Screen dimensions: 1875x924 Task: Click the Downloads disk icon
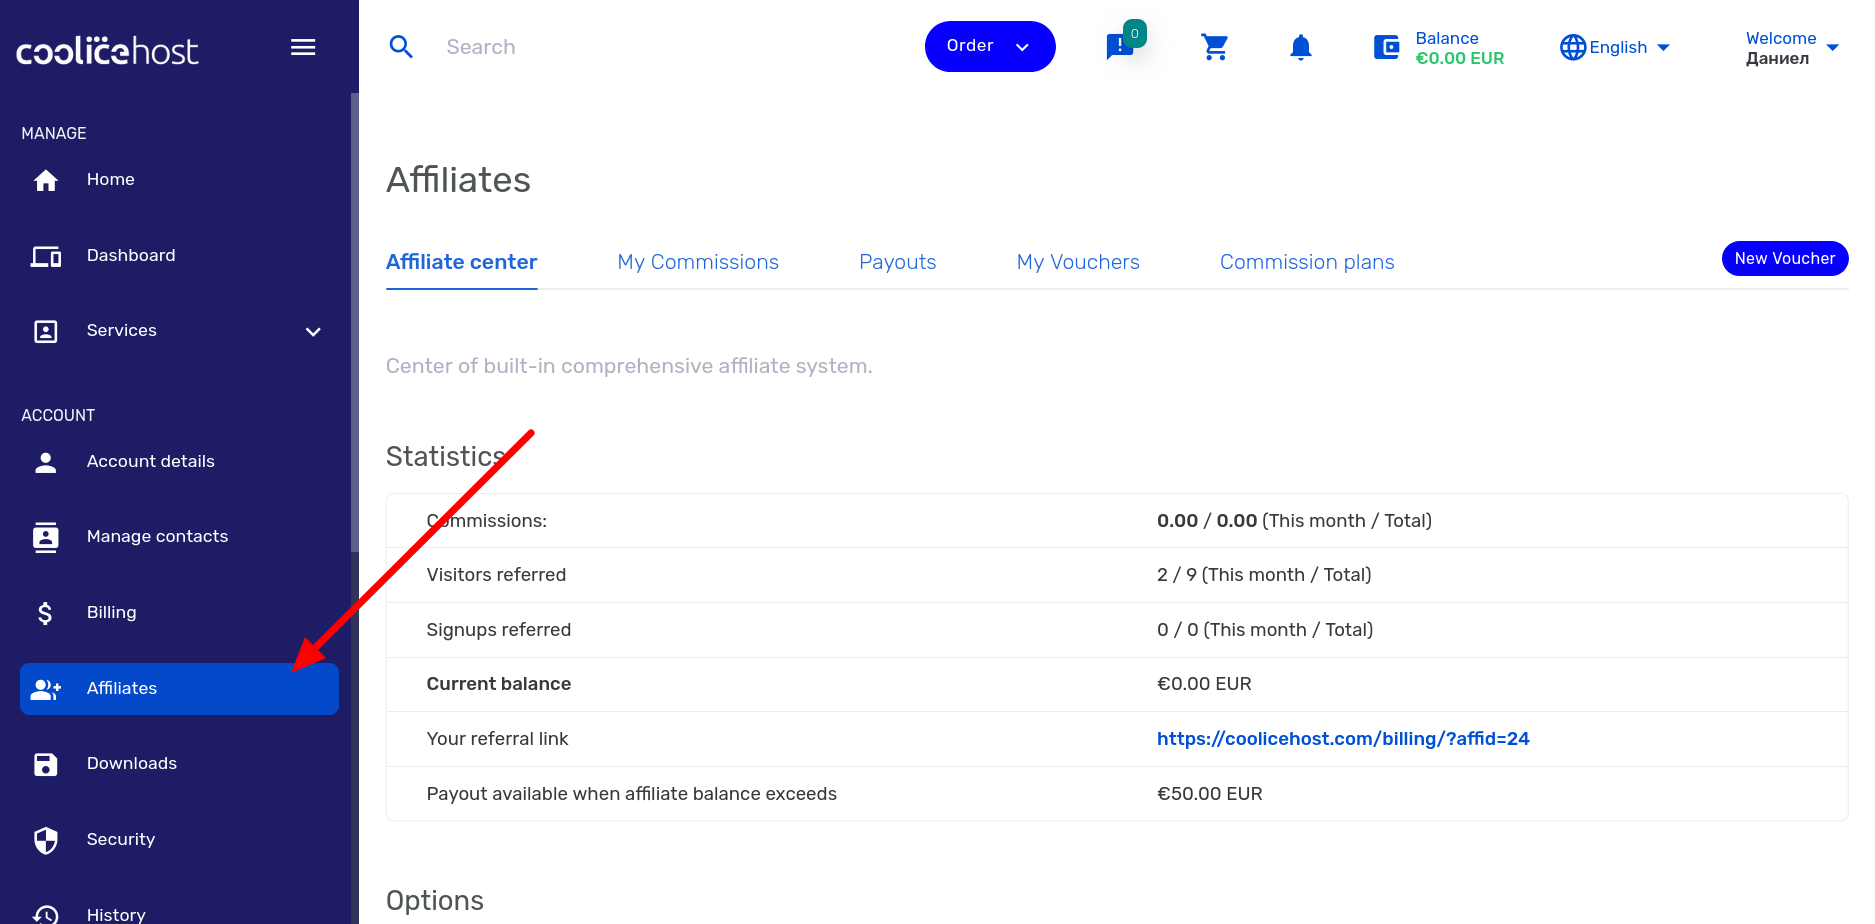point(46,764)
